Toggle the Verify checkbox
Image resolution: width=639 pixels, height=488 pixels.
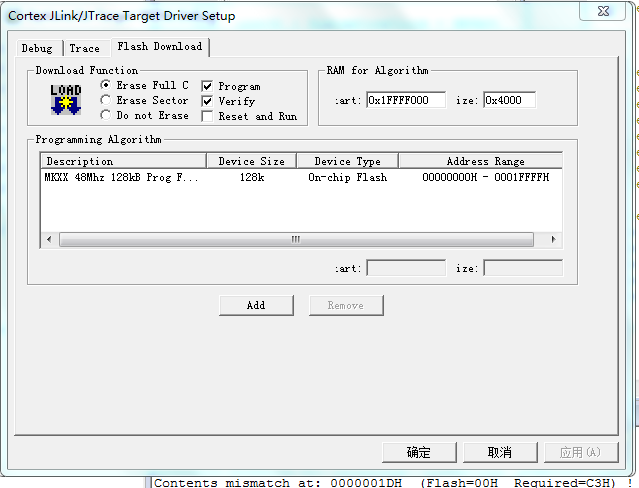207,101
